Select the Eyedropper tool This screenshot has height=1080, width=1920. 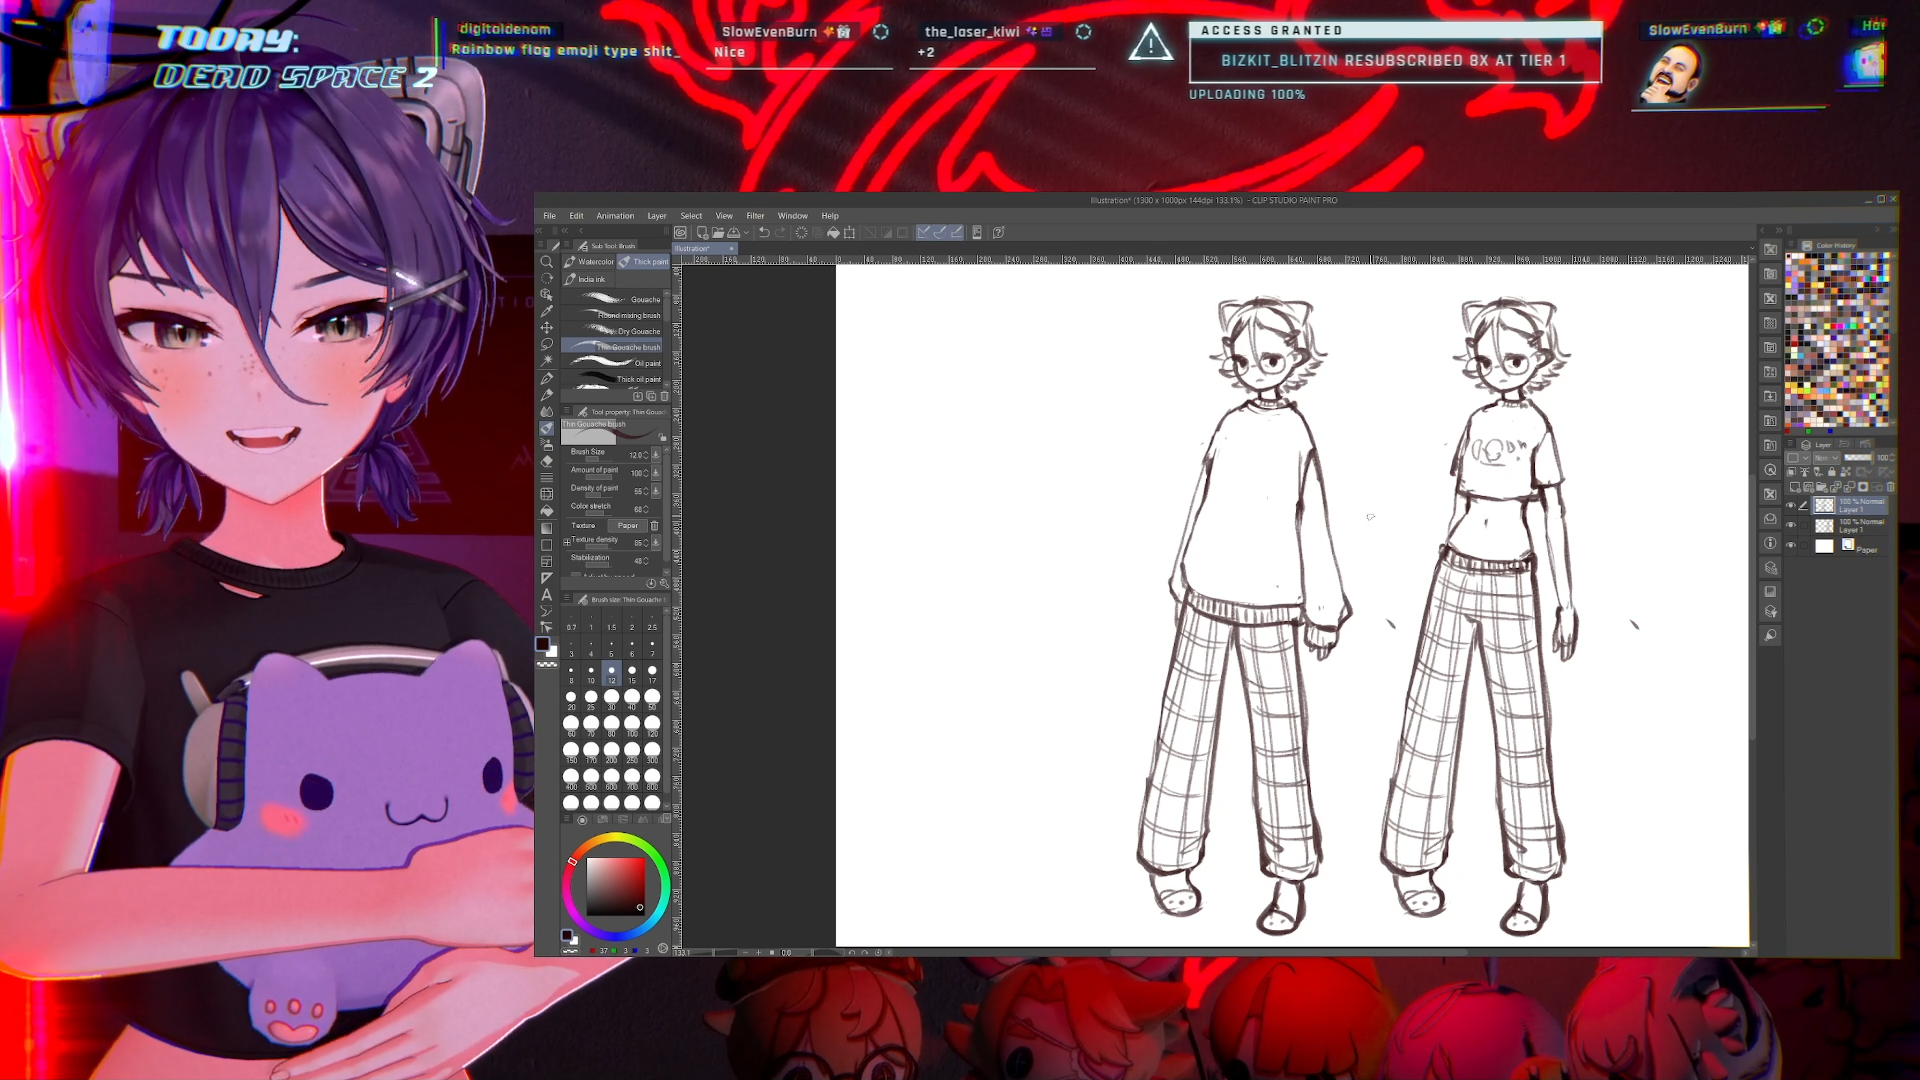(547, 311)
